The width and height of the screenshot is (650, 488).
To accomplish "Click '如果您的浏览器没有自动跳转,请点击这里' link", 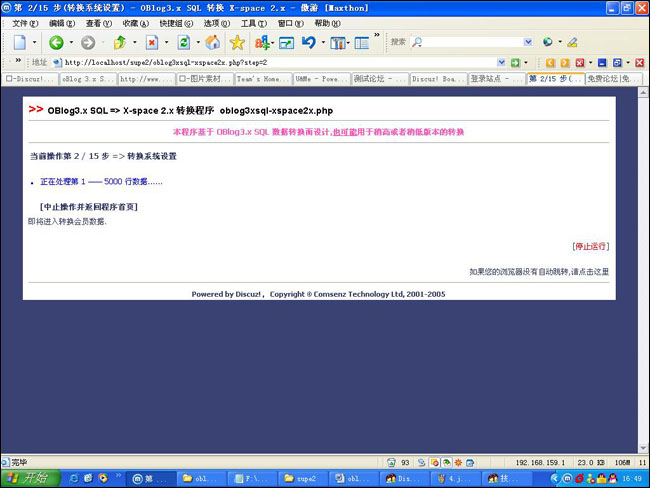I will click(x=539, y=272).
